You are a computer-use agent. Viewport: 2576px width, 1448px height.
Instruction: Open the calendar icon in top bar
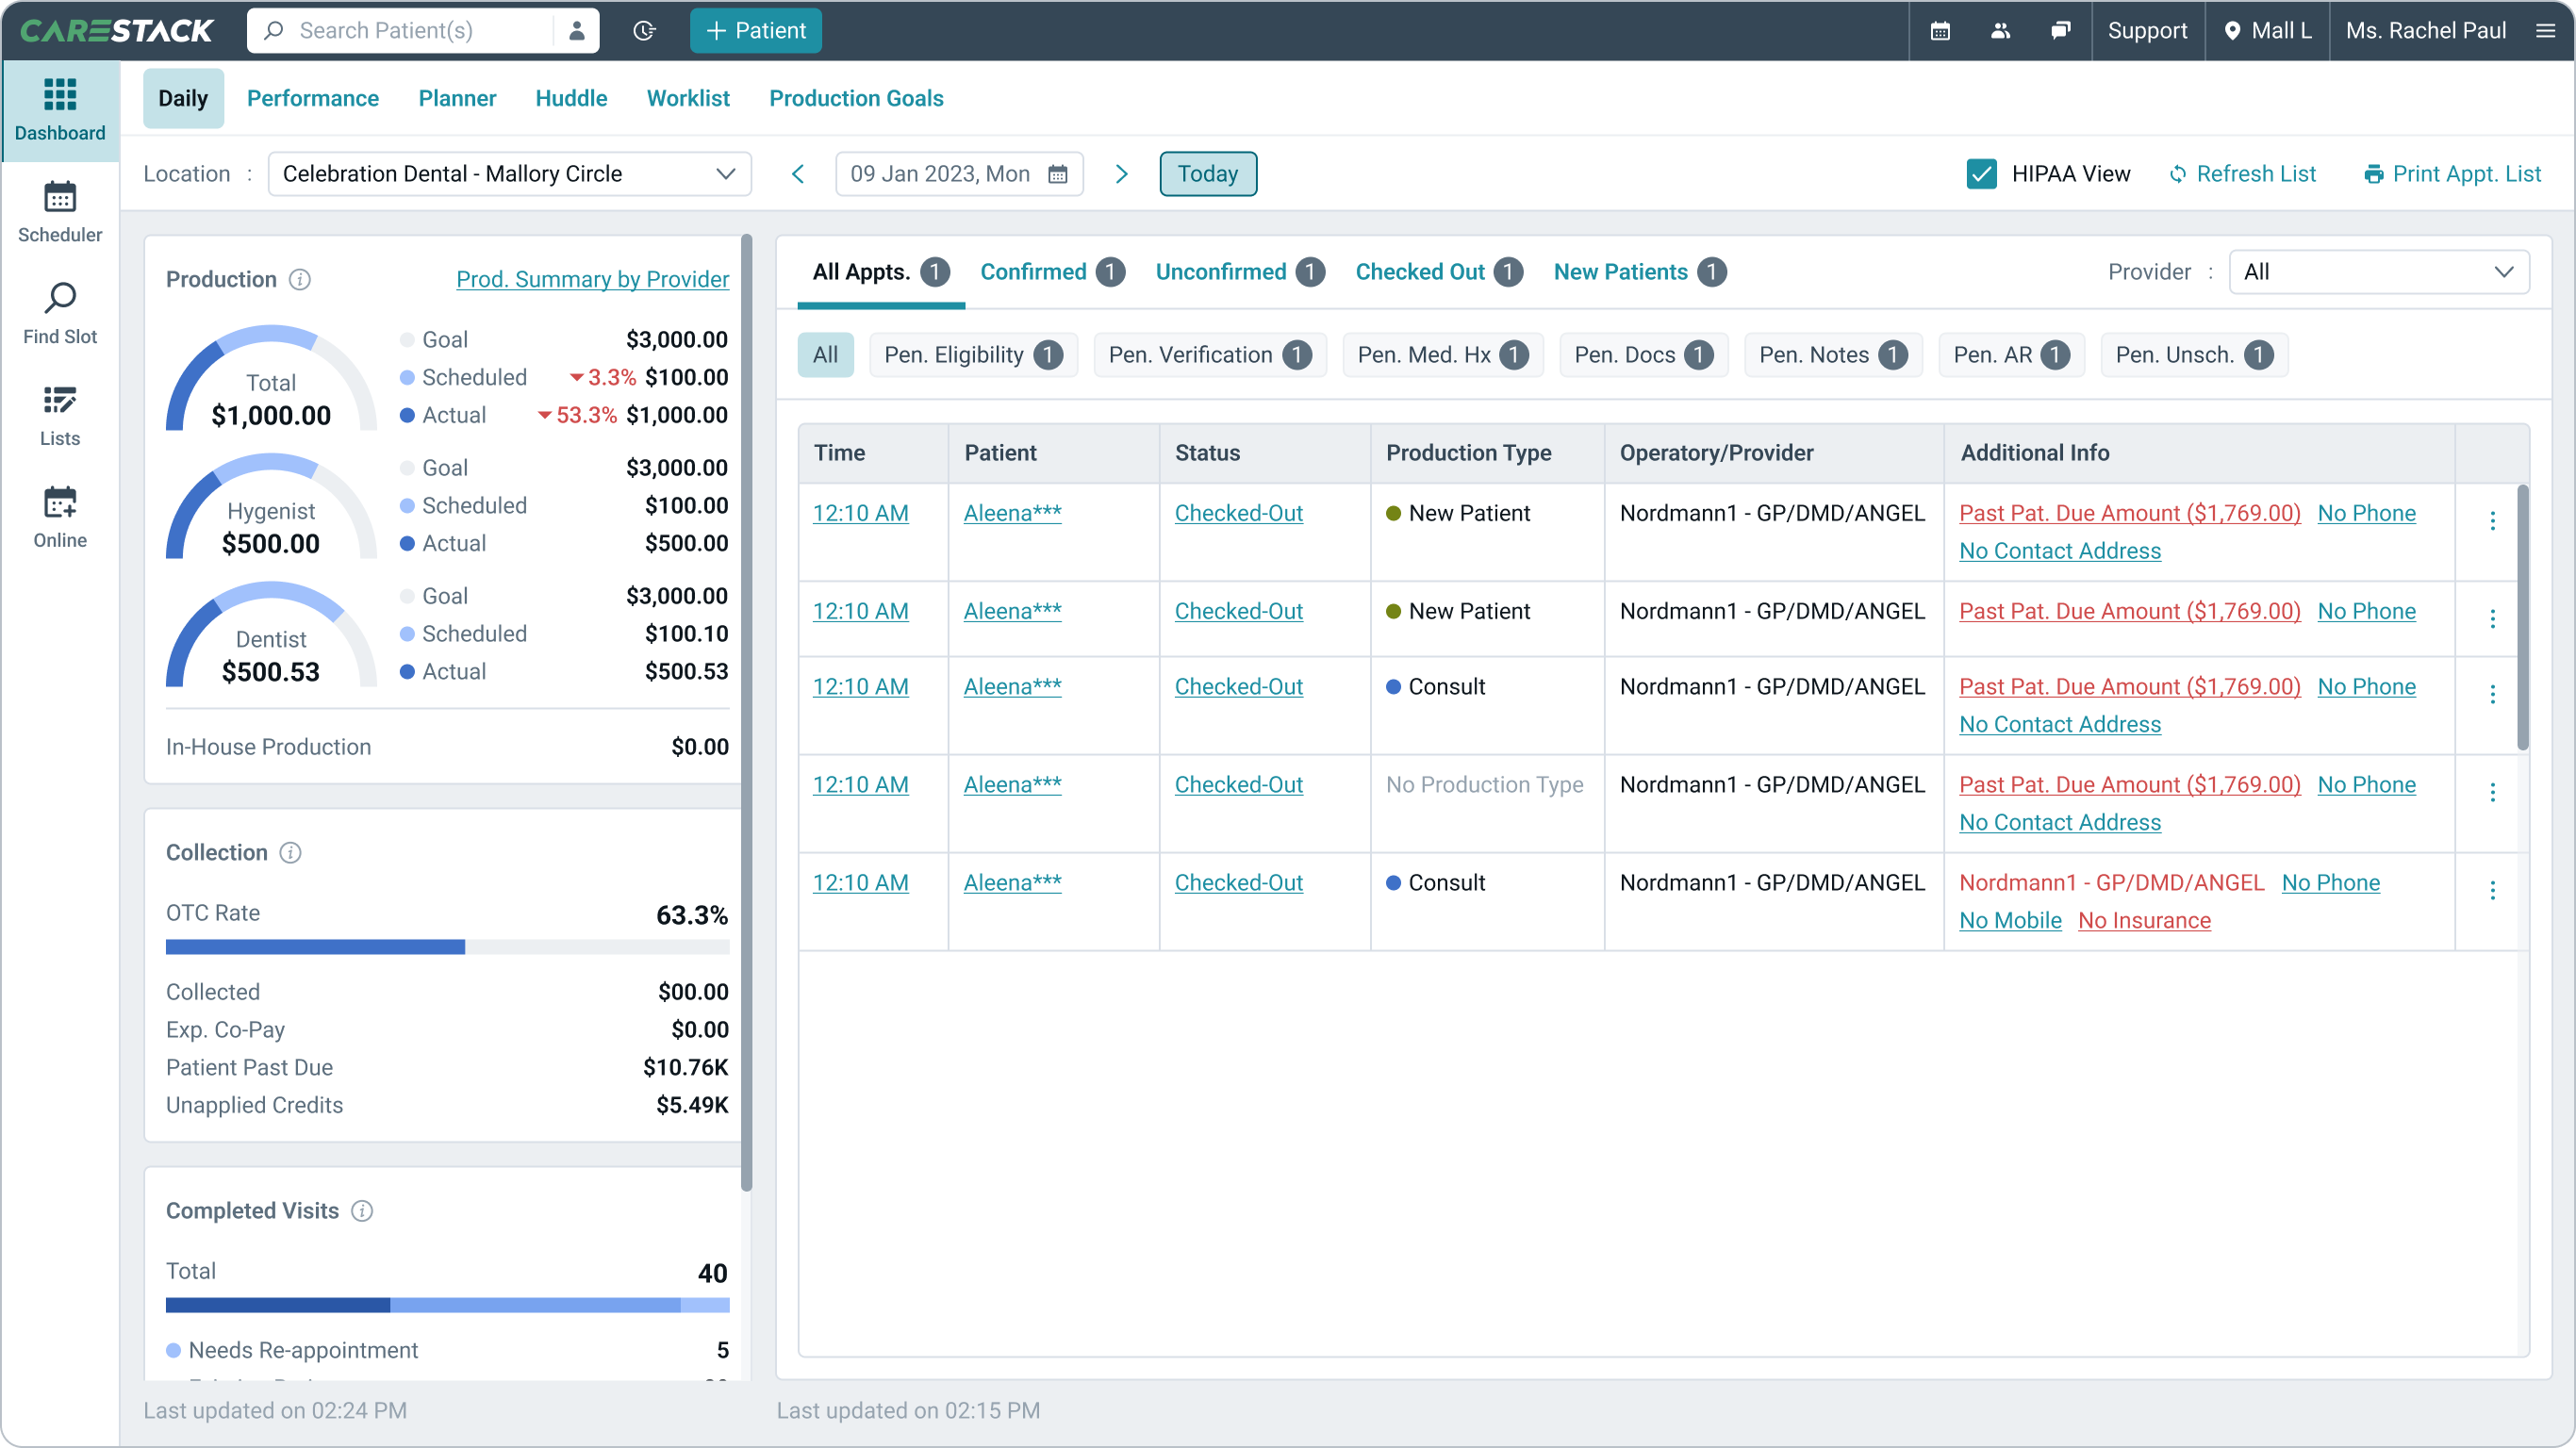(x=1940, y=31)
